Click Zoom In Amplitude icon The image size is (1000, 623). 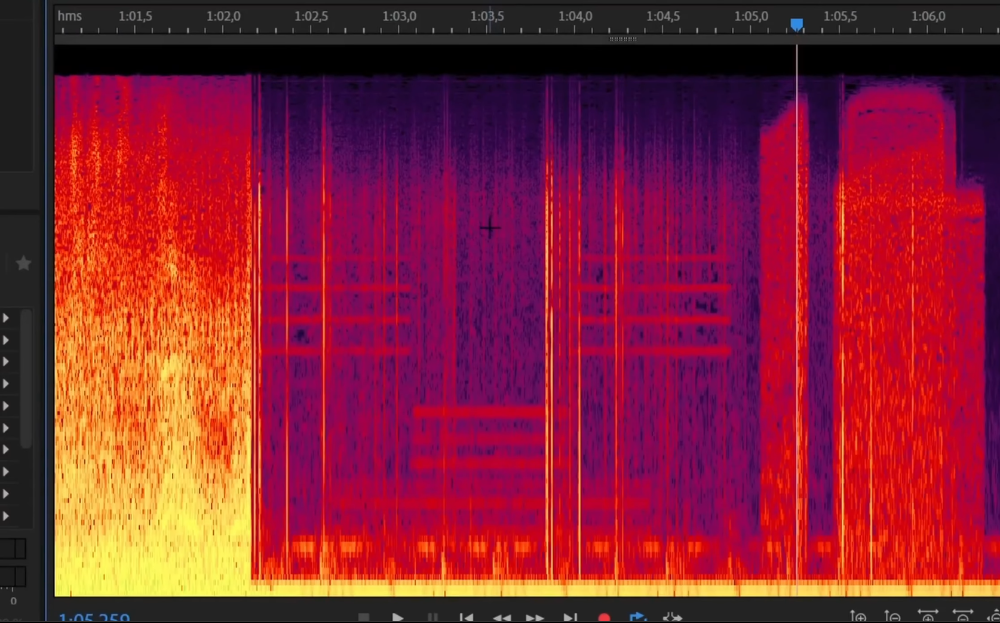point(858,617)
